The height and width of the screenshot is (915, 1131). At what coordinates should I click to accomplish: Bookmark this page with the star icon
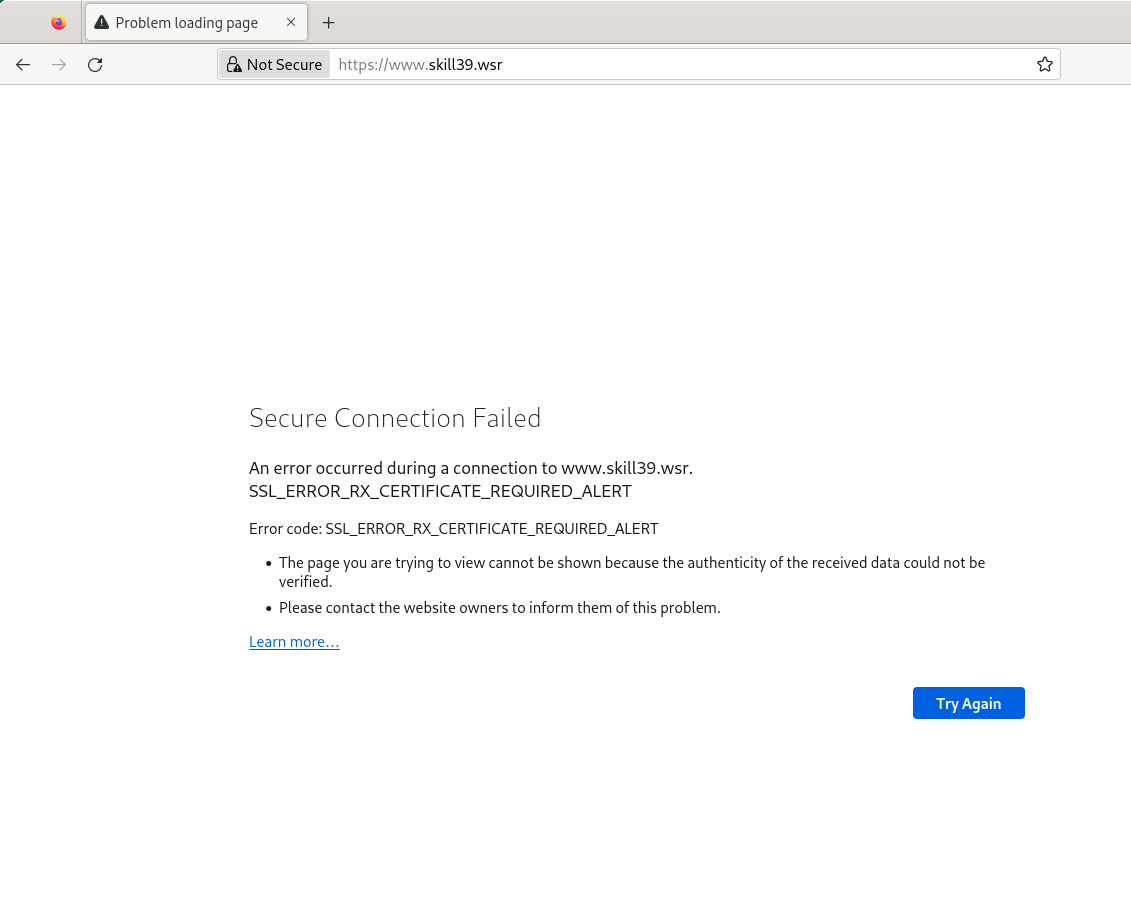coord(1044,65)
